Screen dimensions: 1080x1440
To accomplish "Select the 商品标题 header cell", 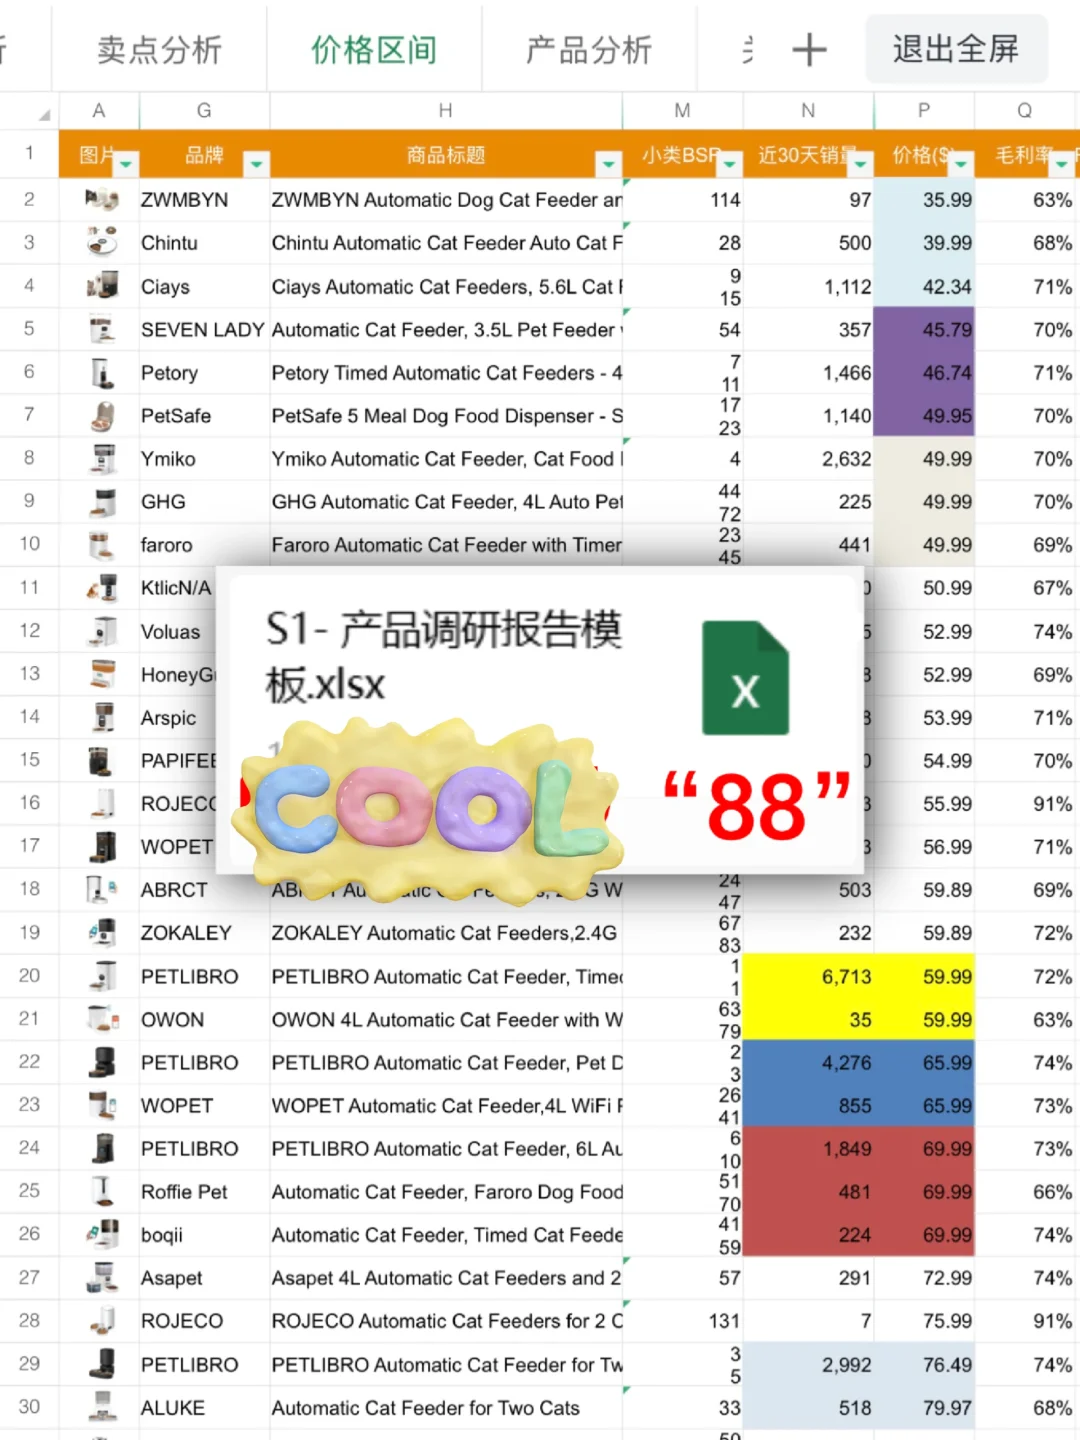I will 446,155.
